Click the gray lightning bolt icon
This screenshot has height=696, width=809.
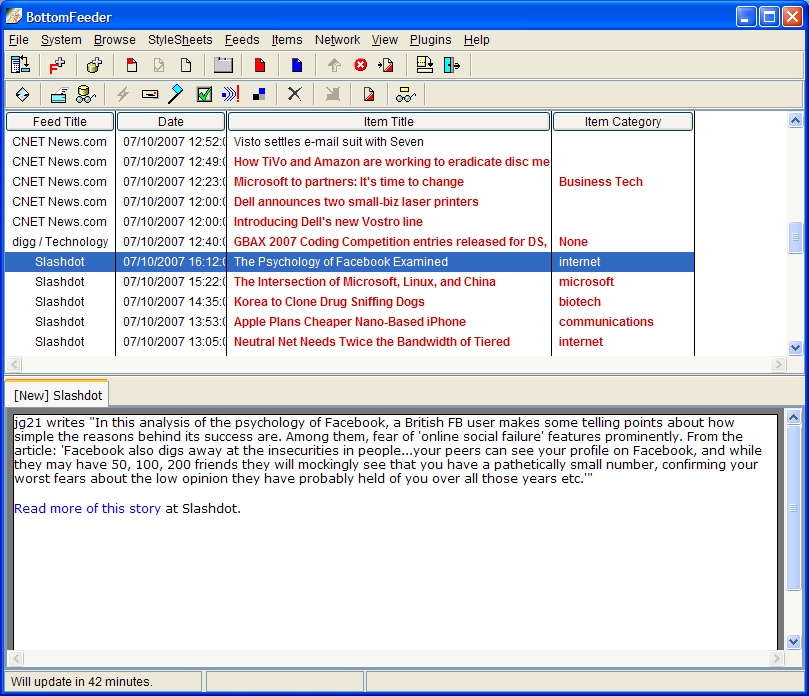[x=123, y=94]
